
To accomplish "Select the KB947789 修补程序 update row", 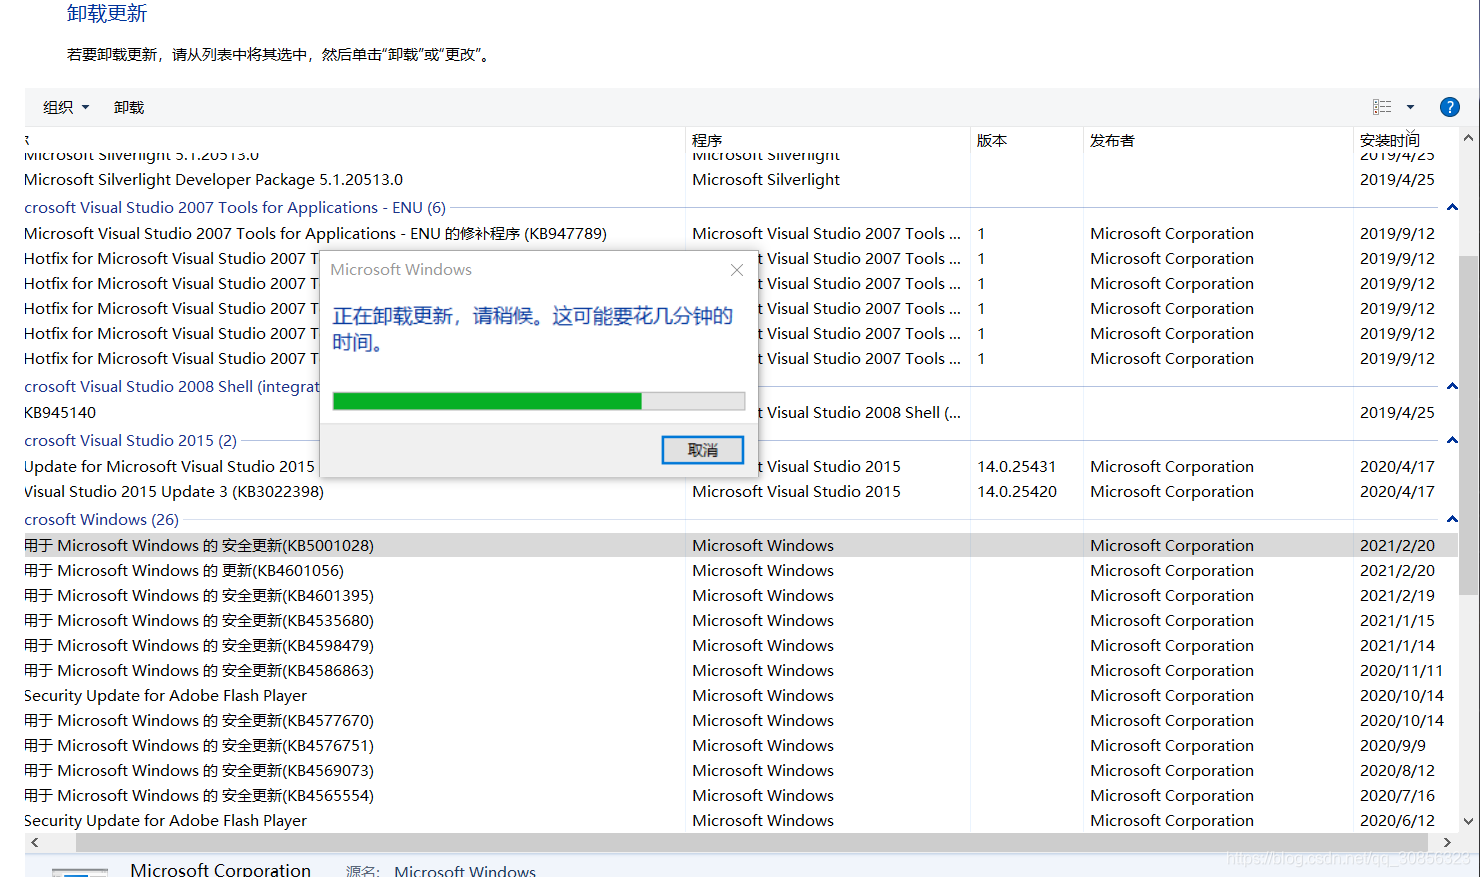I will pos(740,234).
